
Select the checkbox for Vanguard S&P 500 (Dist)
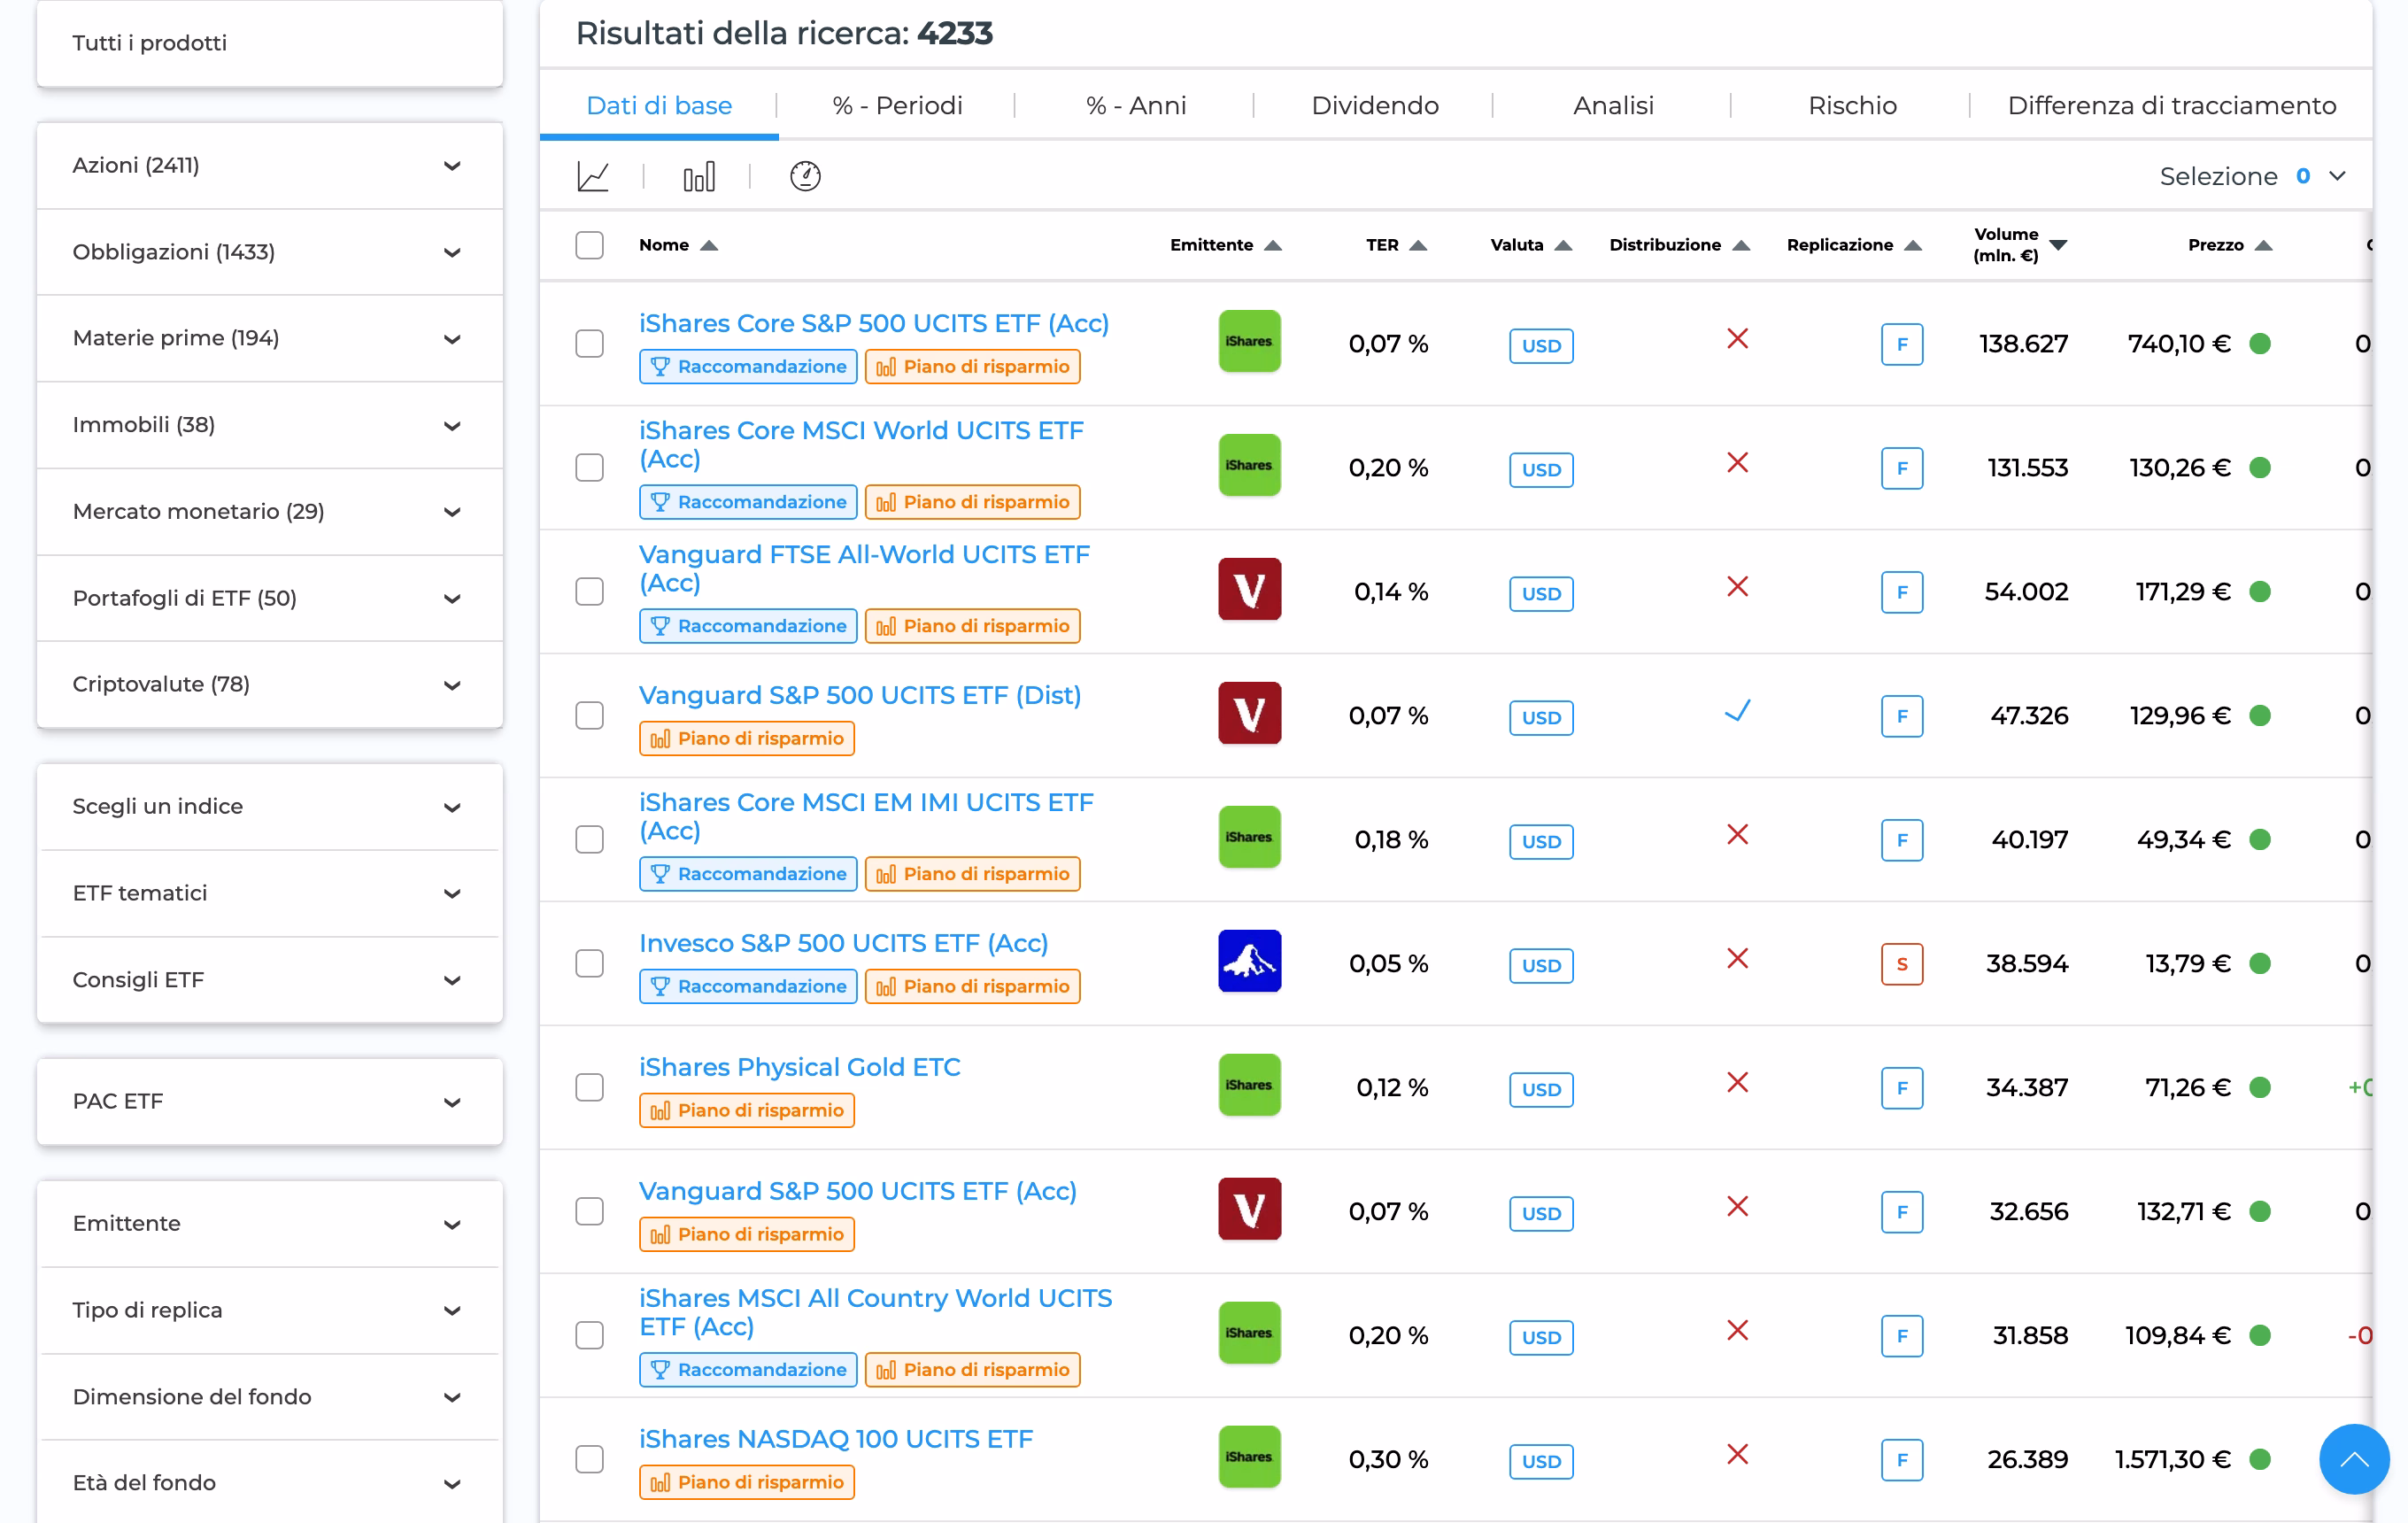[589, 716]
